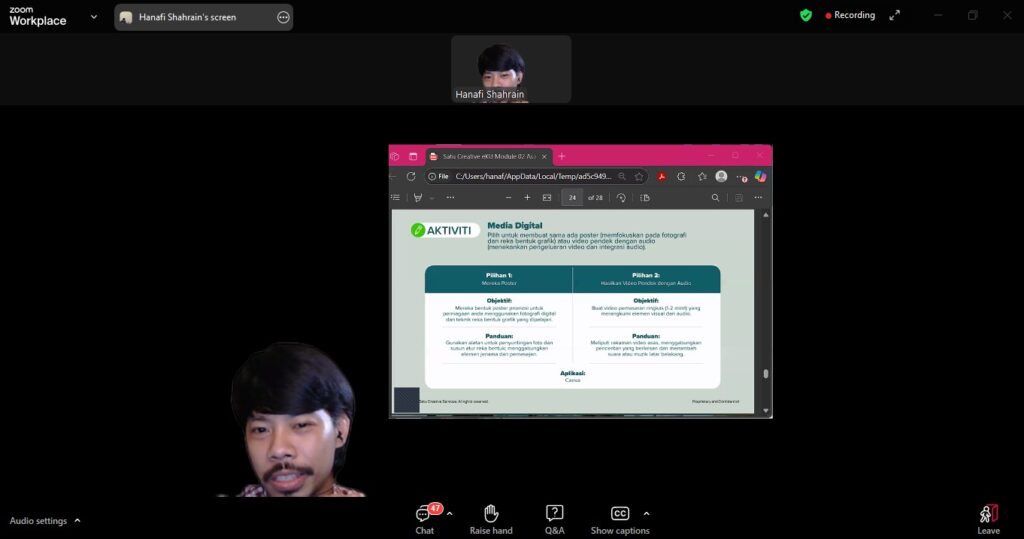Click the green encryption shield icon
Image resolution: width=1024 pixels, height=539 pixels.
pos(806,15)
